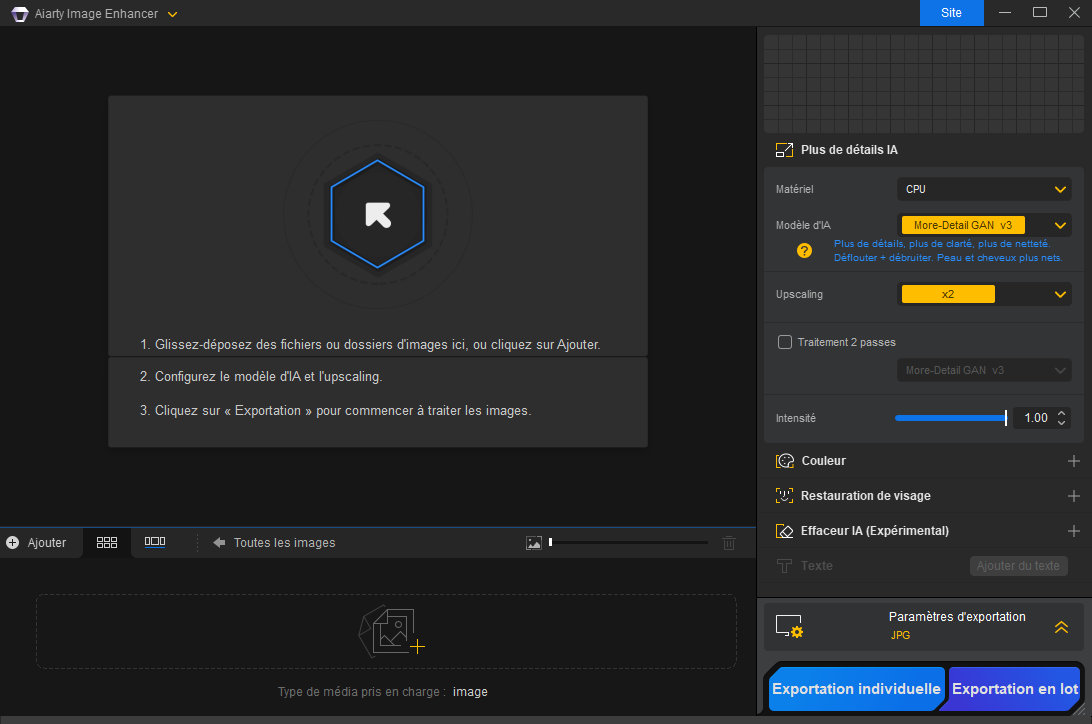Click the thumbnail size image icon

coord(534,543)
